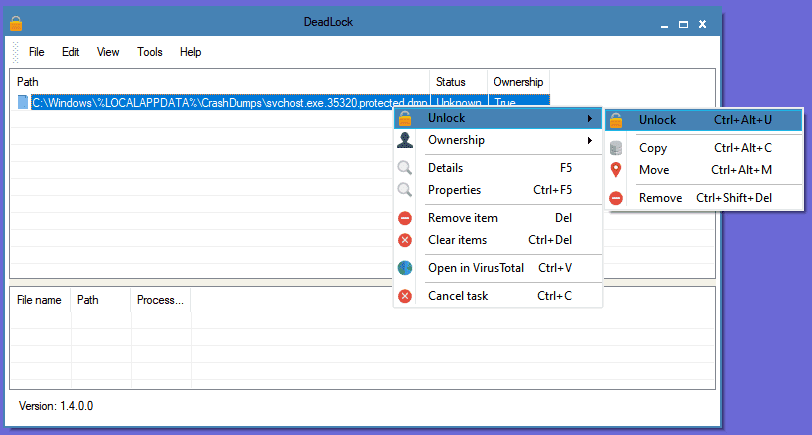The width and height of the screenshot is (812, 435).
Task: Choose Remove with Ctrl+Shift+Del in submenu
Action: pos(704,198)
